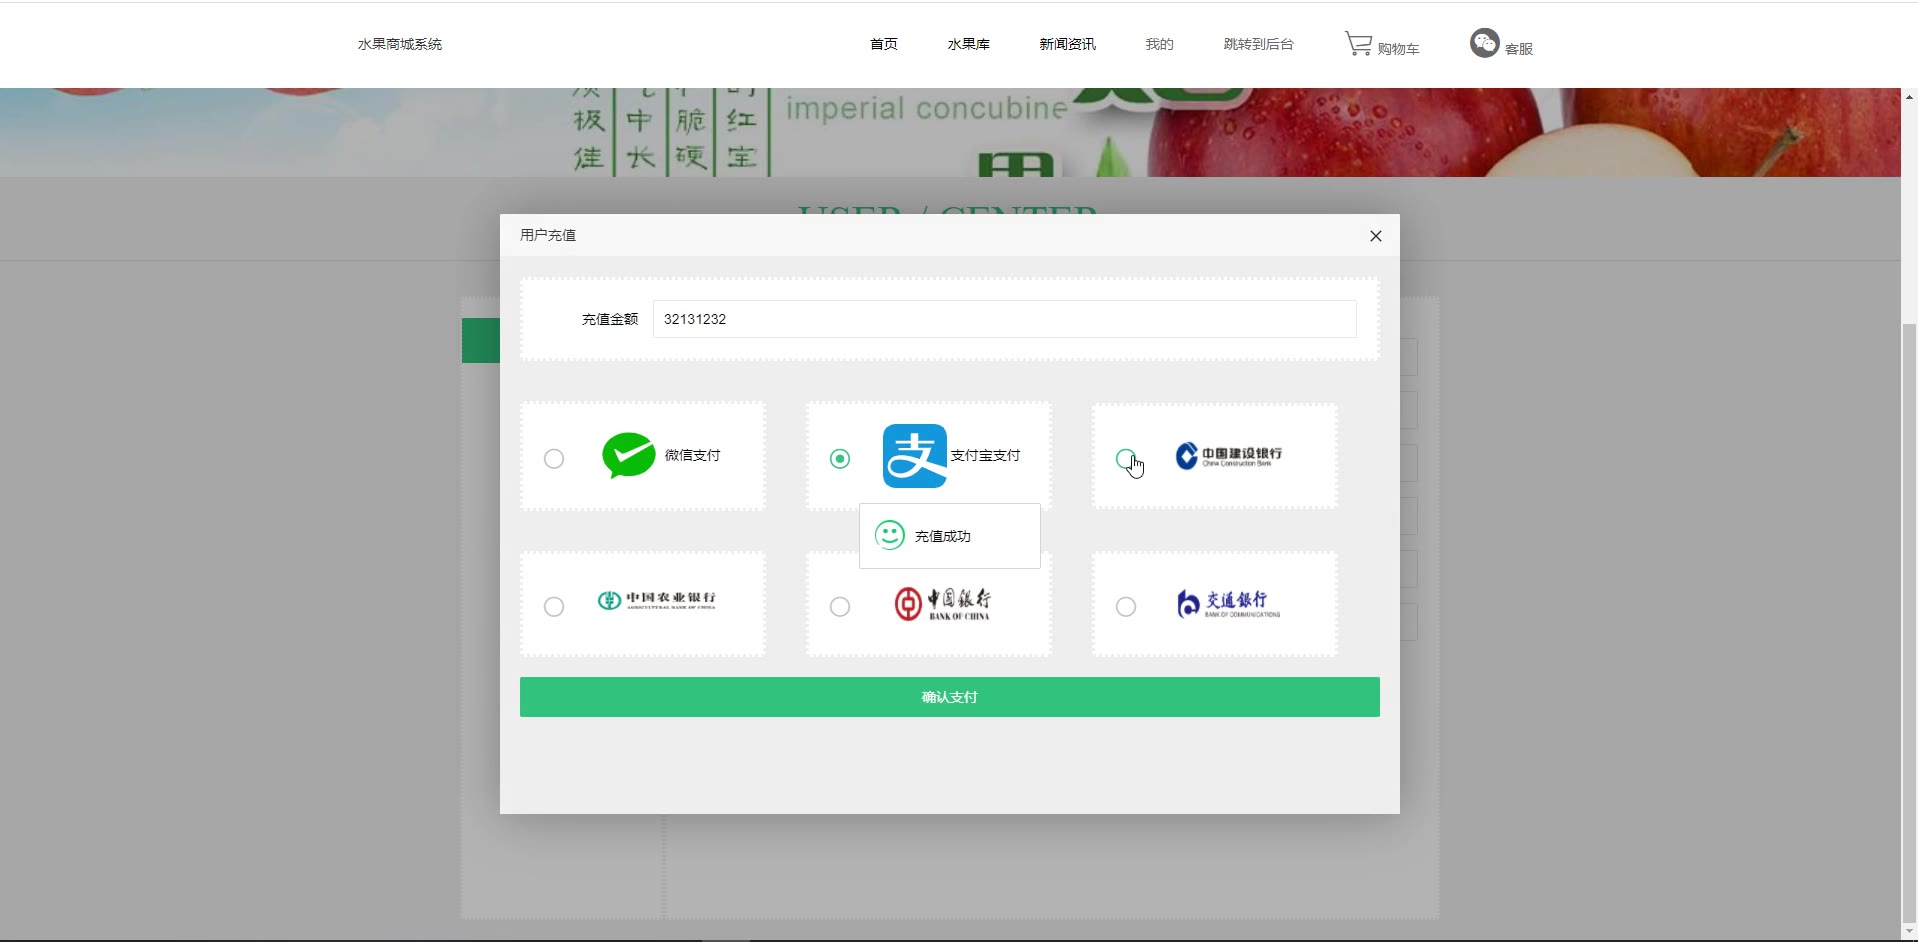This screenshot has width=1918, height=942.
Task: Click the Agricultural Bank of China logo
Action: (657, 600)
